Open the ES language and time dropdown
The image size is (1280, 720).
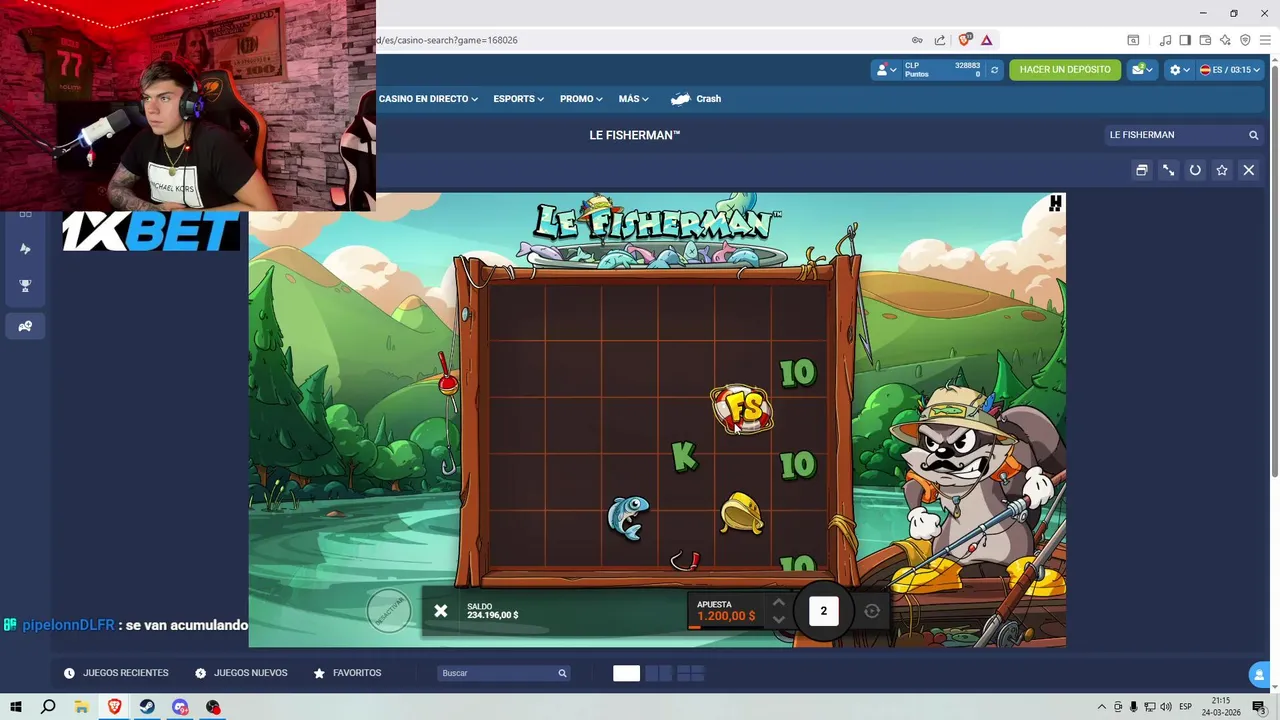pyautogui.click(x=1230, y=70)
